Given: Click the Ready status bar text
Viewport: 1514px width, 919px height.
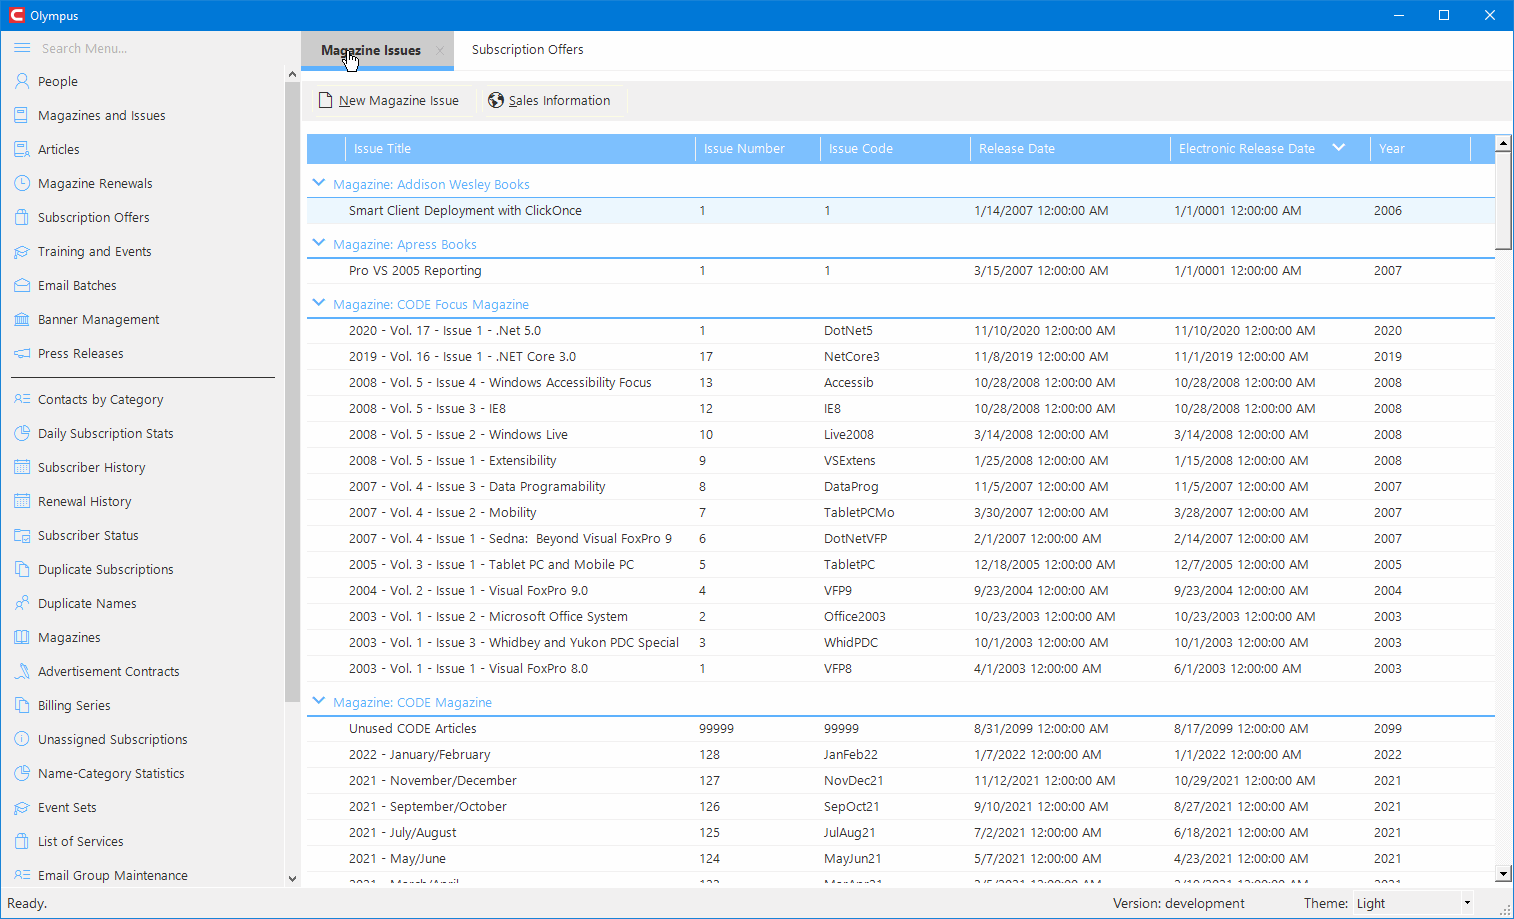Looking at the screenshot, I should (27, 903).
